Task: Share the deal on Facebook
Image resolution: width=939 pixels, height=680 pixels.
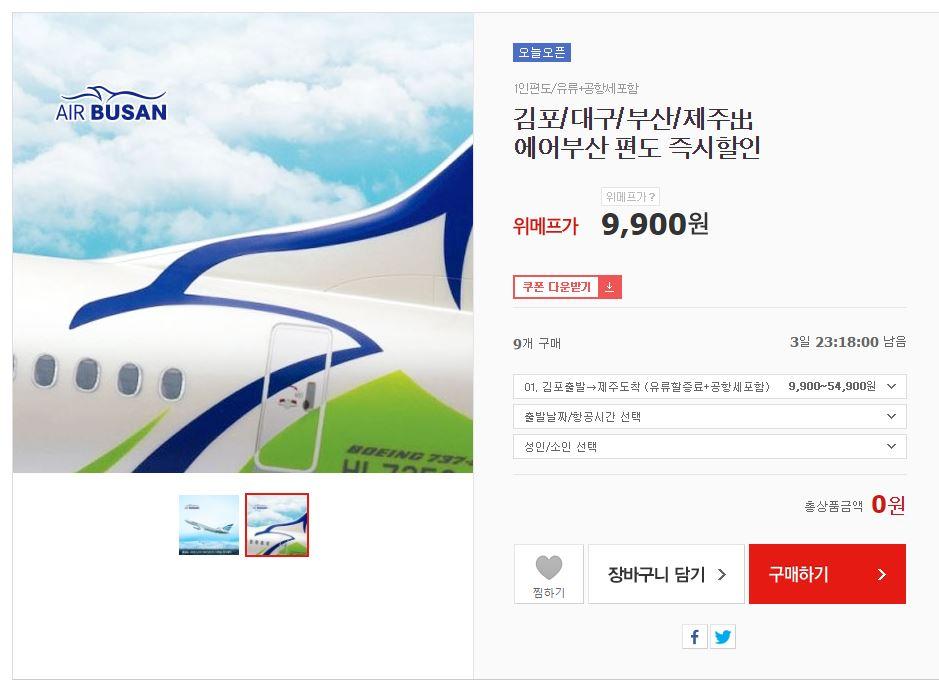Action: tap(695, 636)
